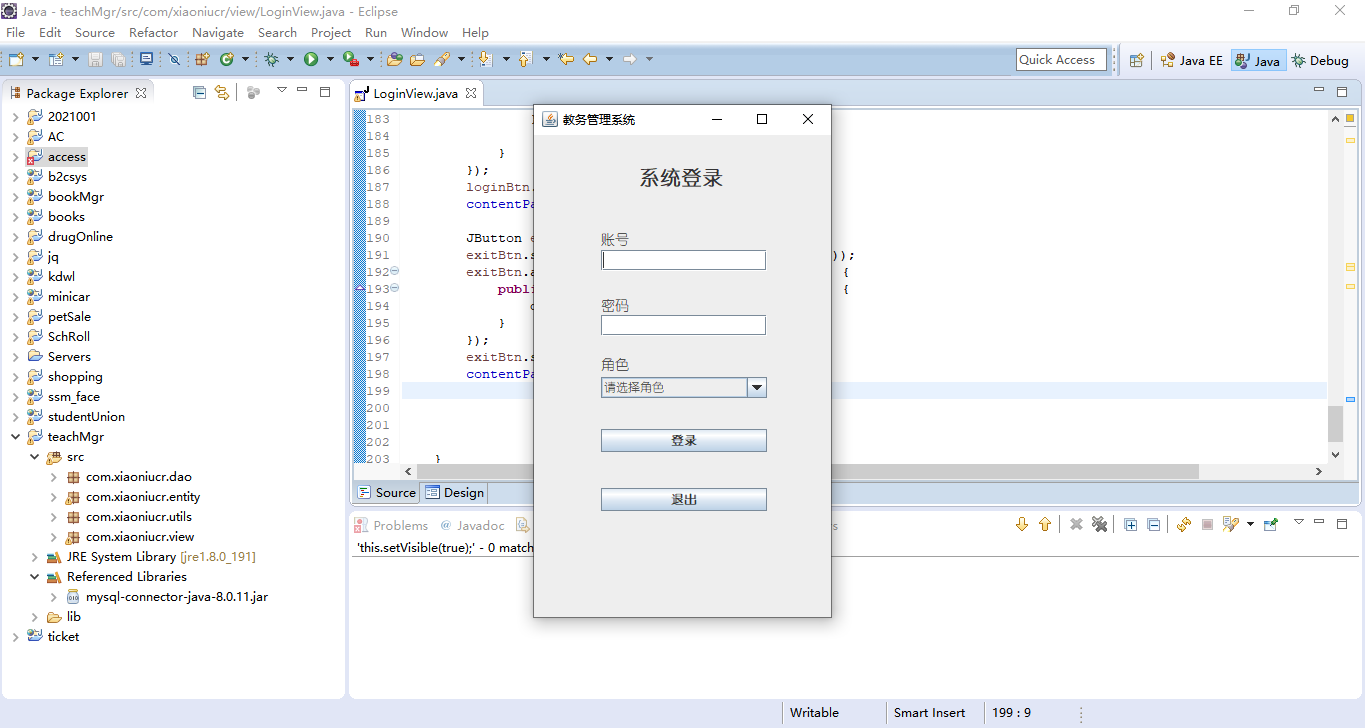Open the 请选择角色 role dropdown

[x=757, y=388]
